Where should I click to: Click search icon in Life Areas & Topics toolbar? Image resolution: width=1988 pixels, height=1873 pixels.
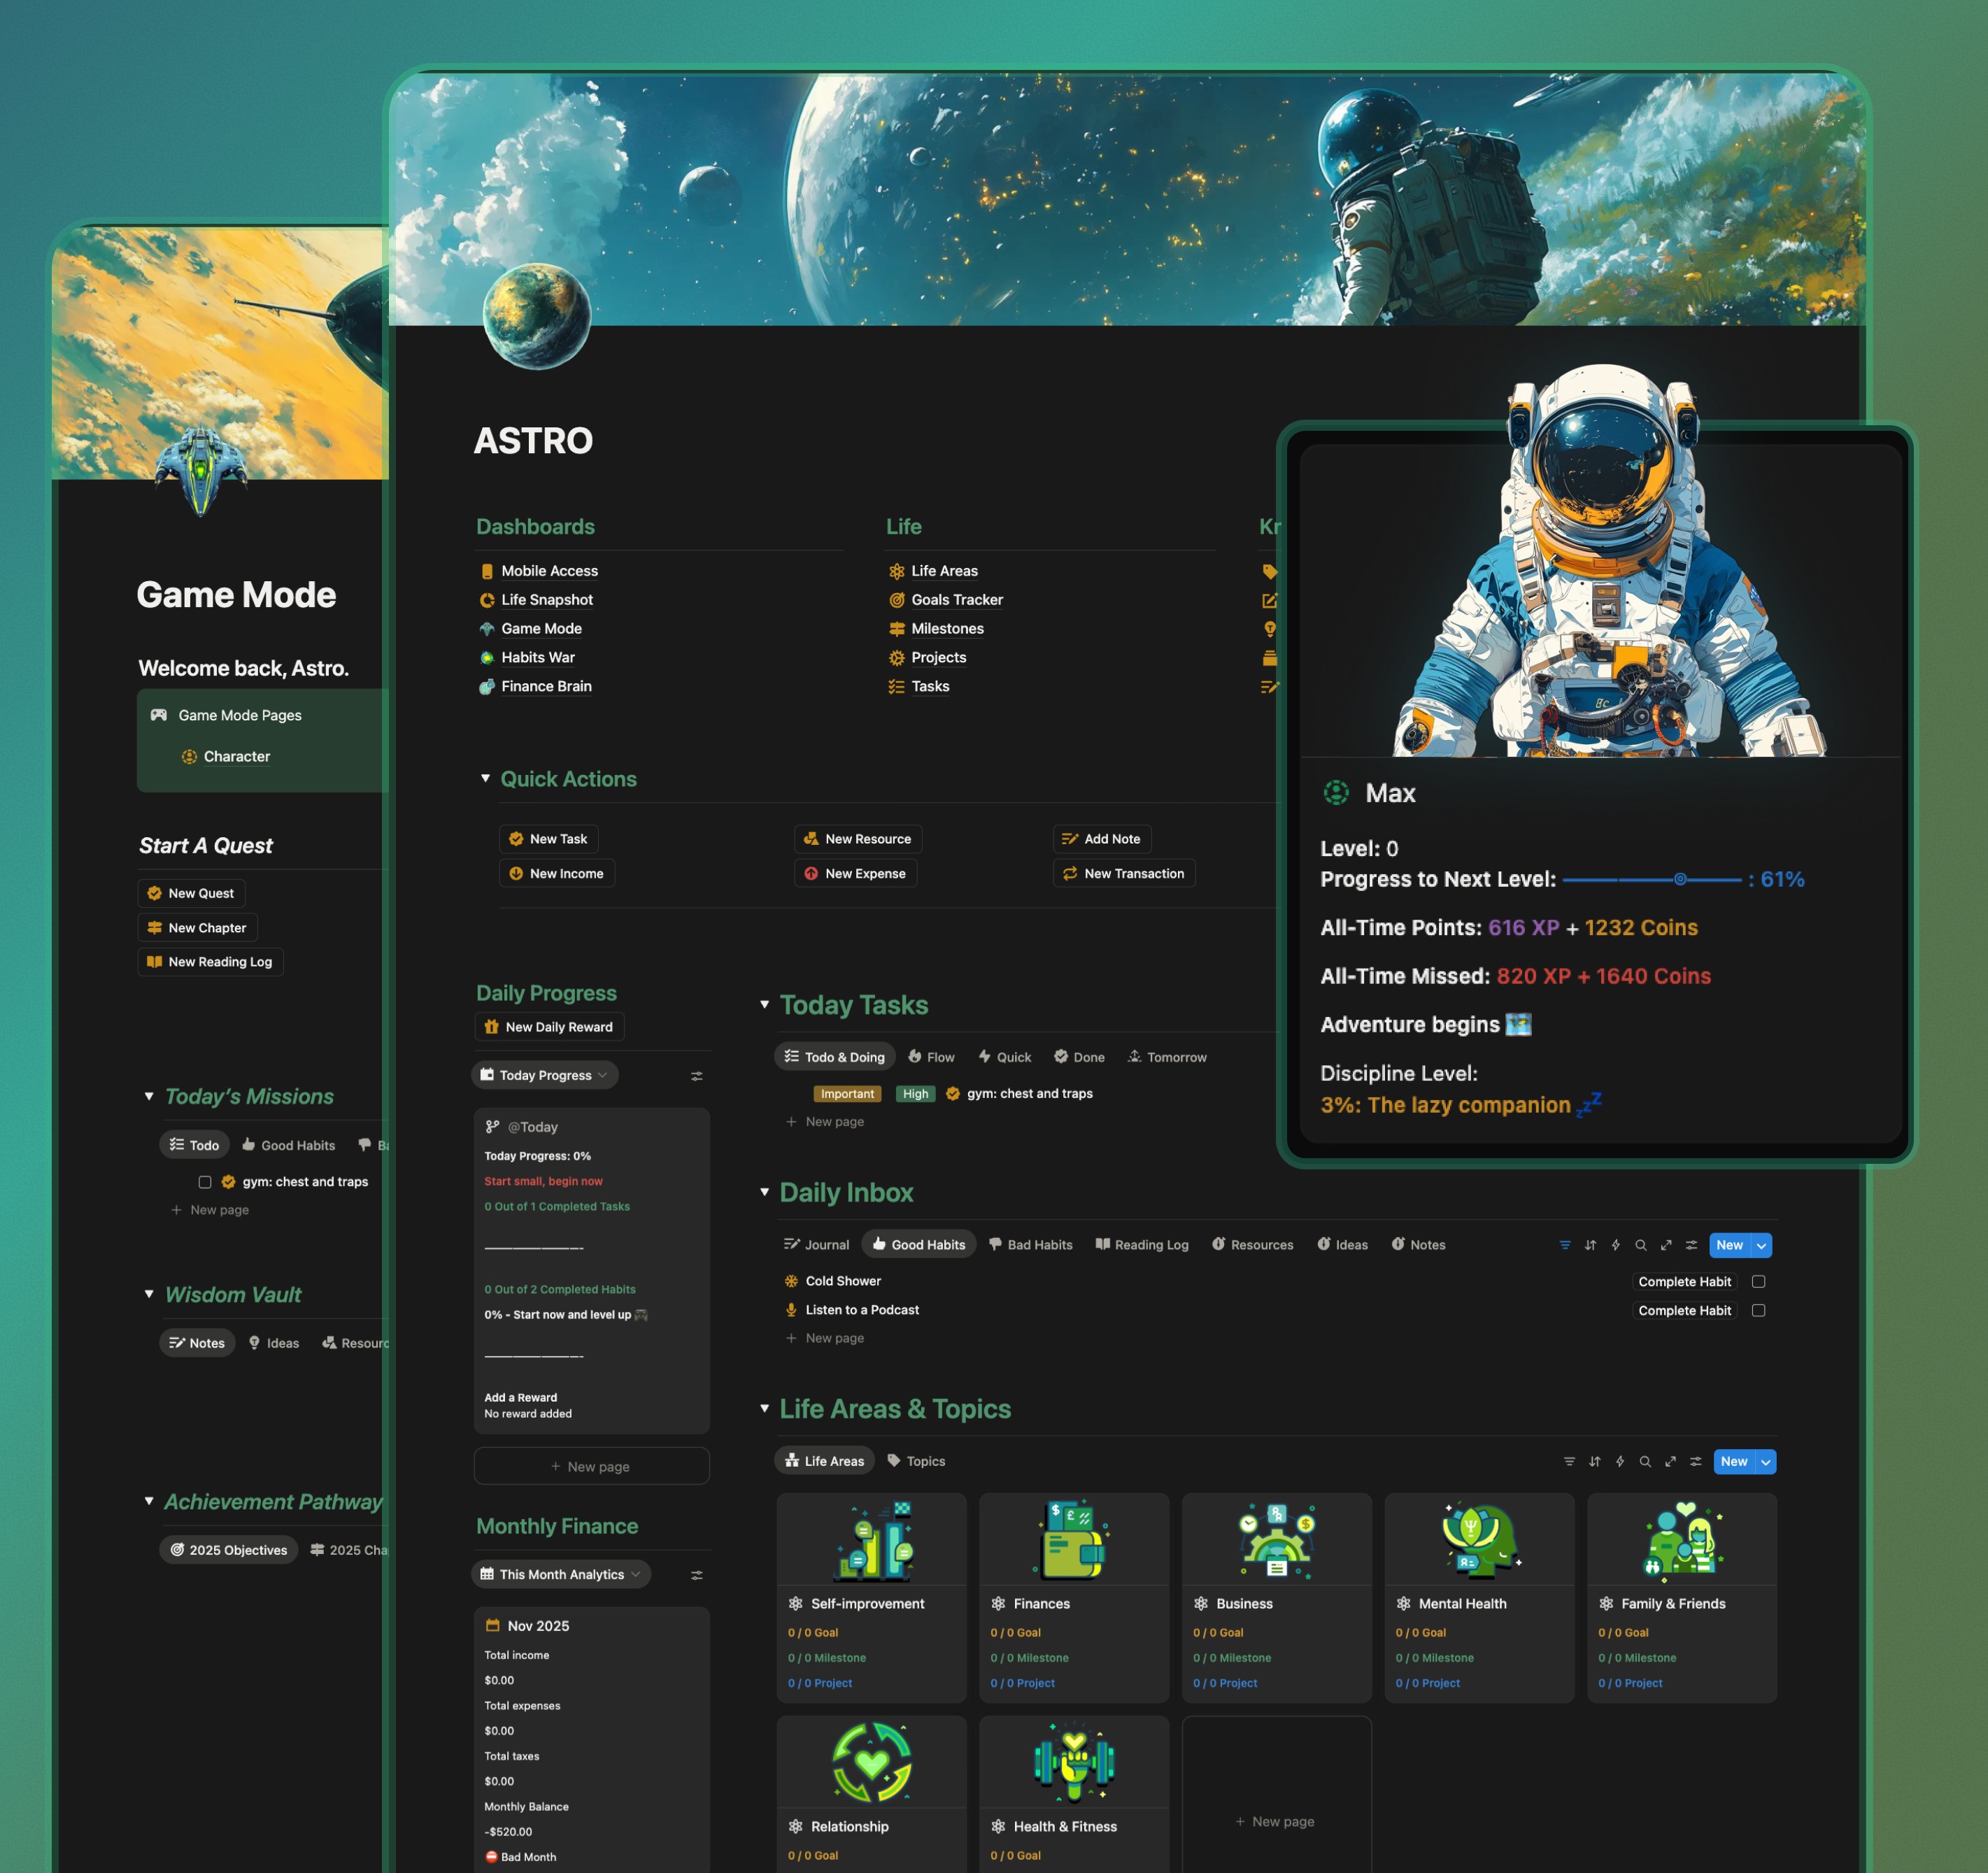[1645, 1461]
